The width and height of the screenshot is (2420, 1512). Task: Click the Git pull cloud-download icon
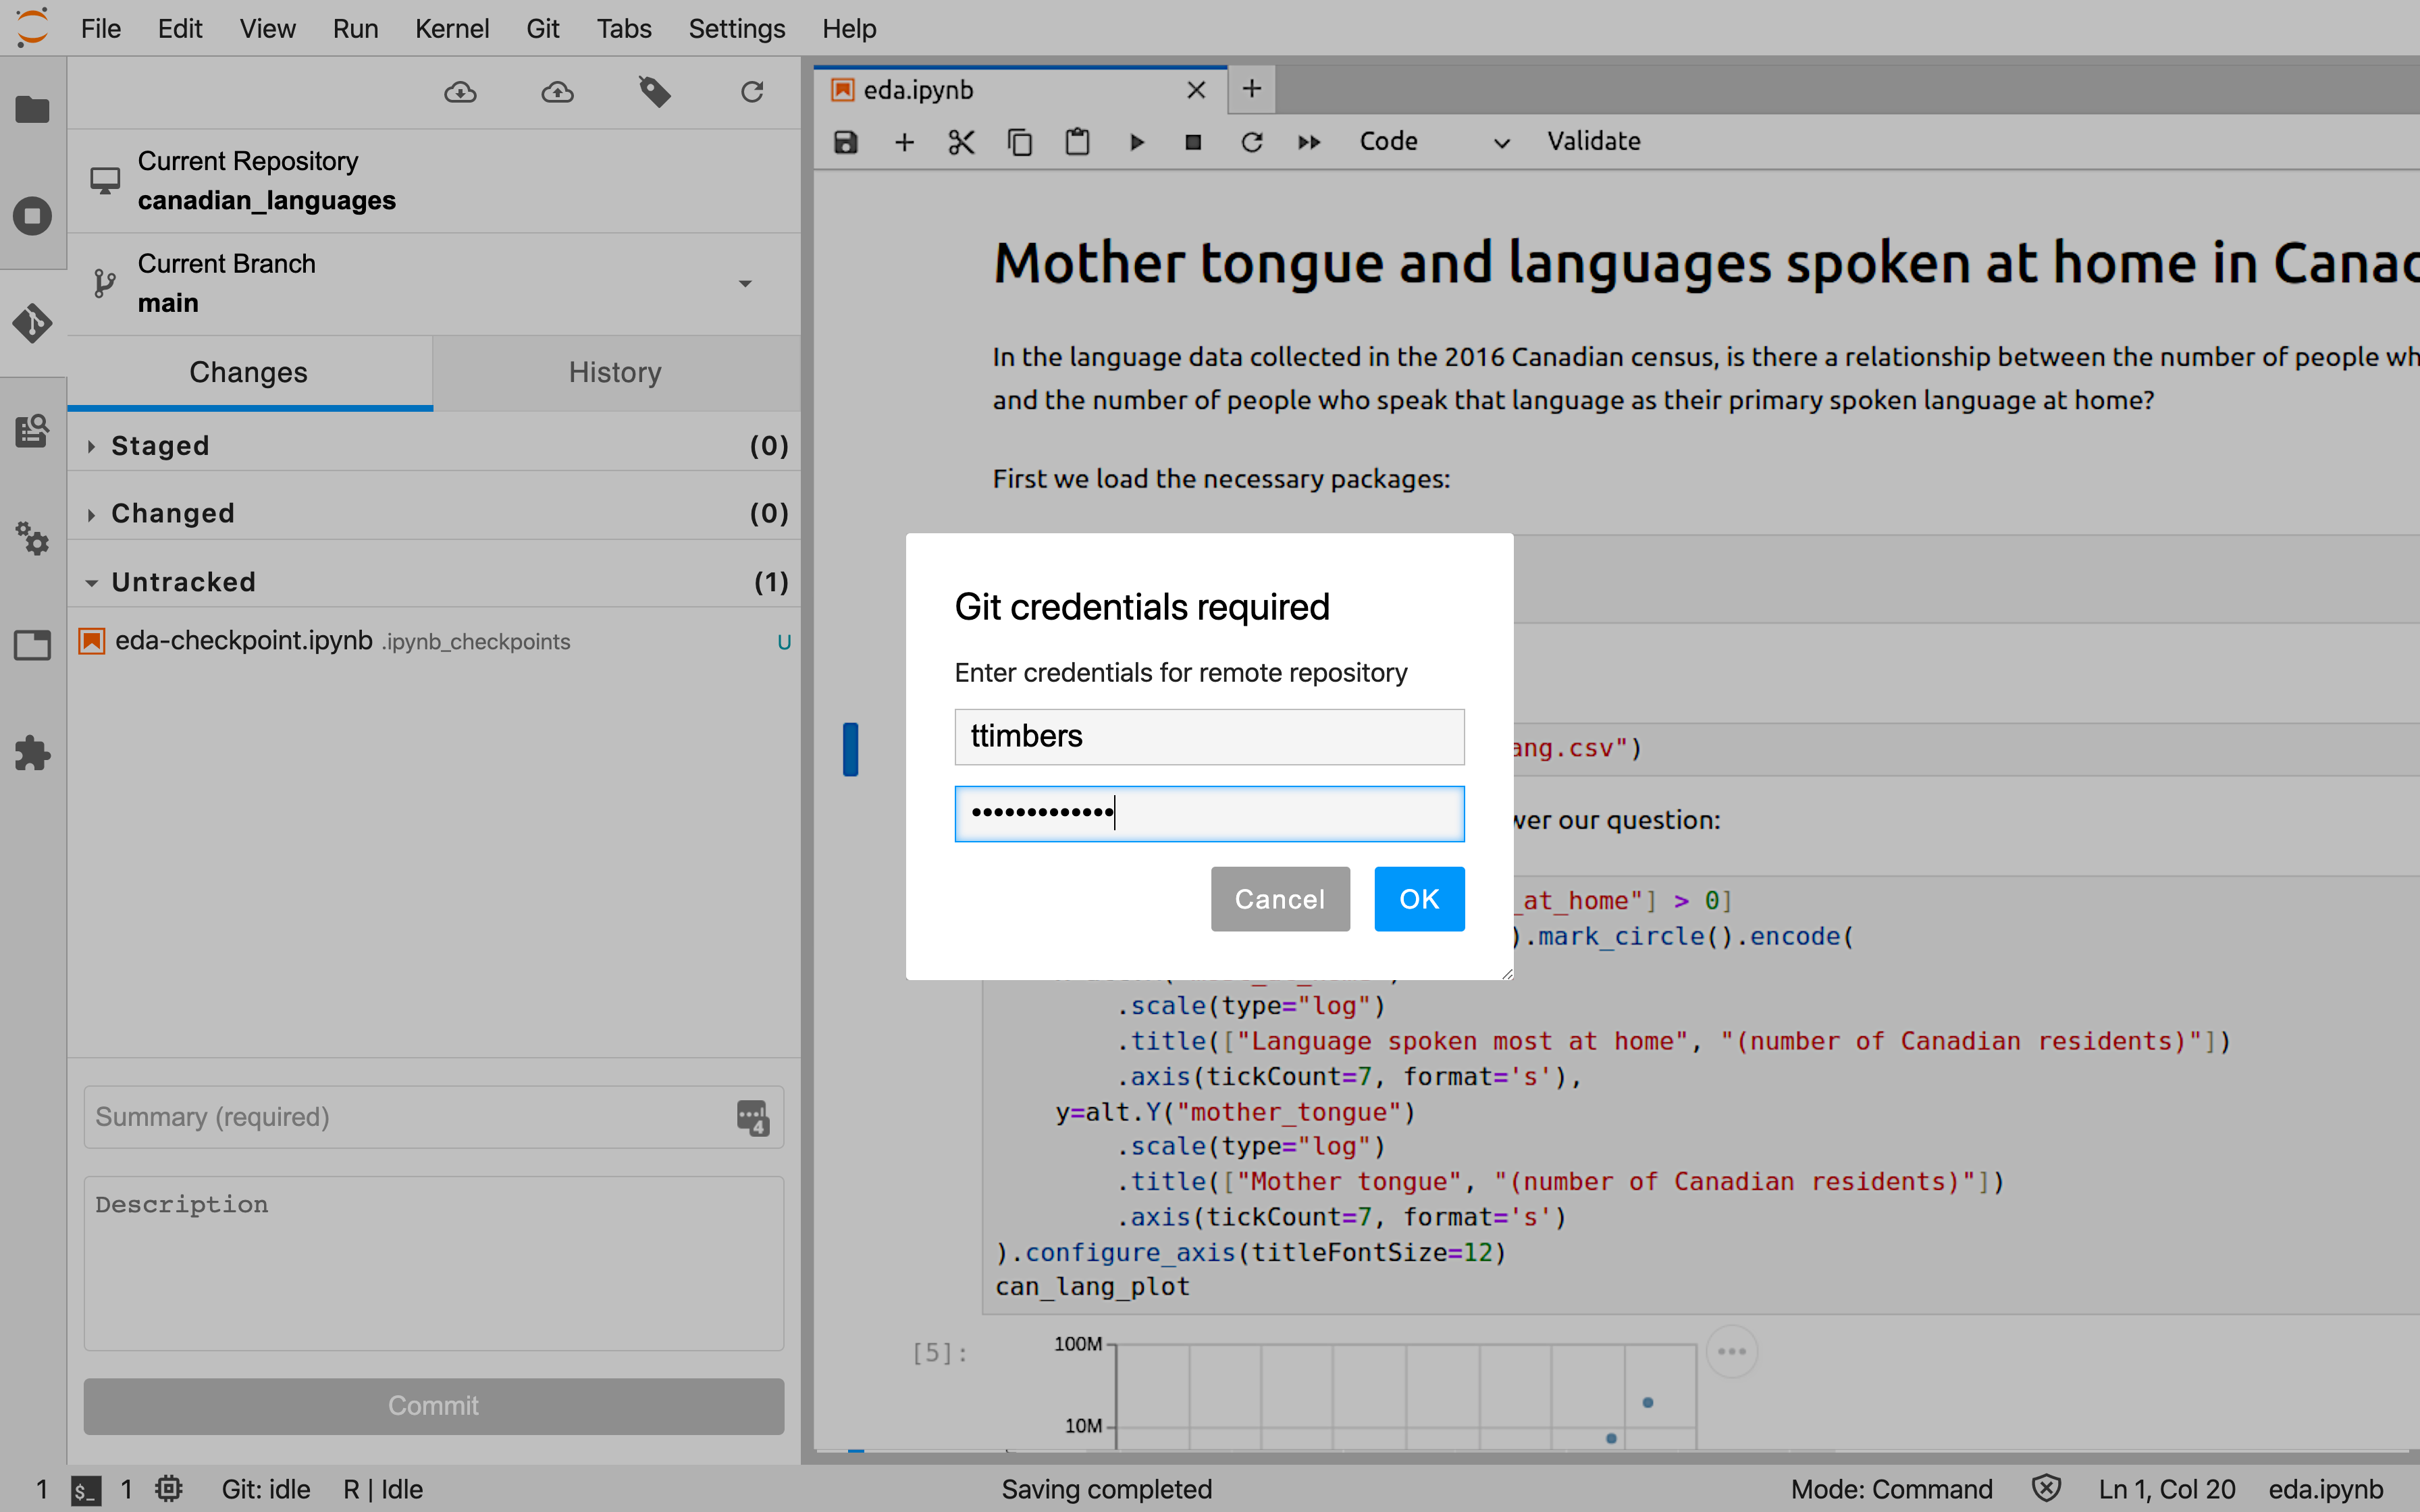[460, 92]
